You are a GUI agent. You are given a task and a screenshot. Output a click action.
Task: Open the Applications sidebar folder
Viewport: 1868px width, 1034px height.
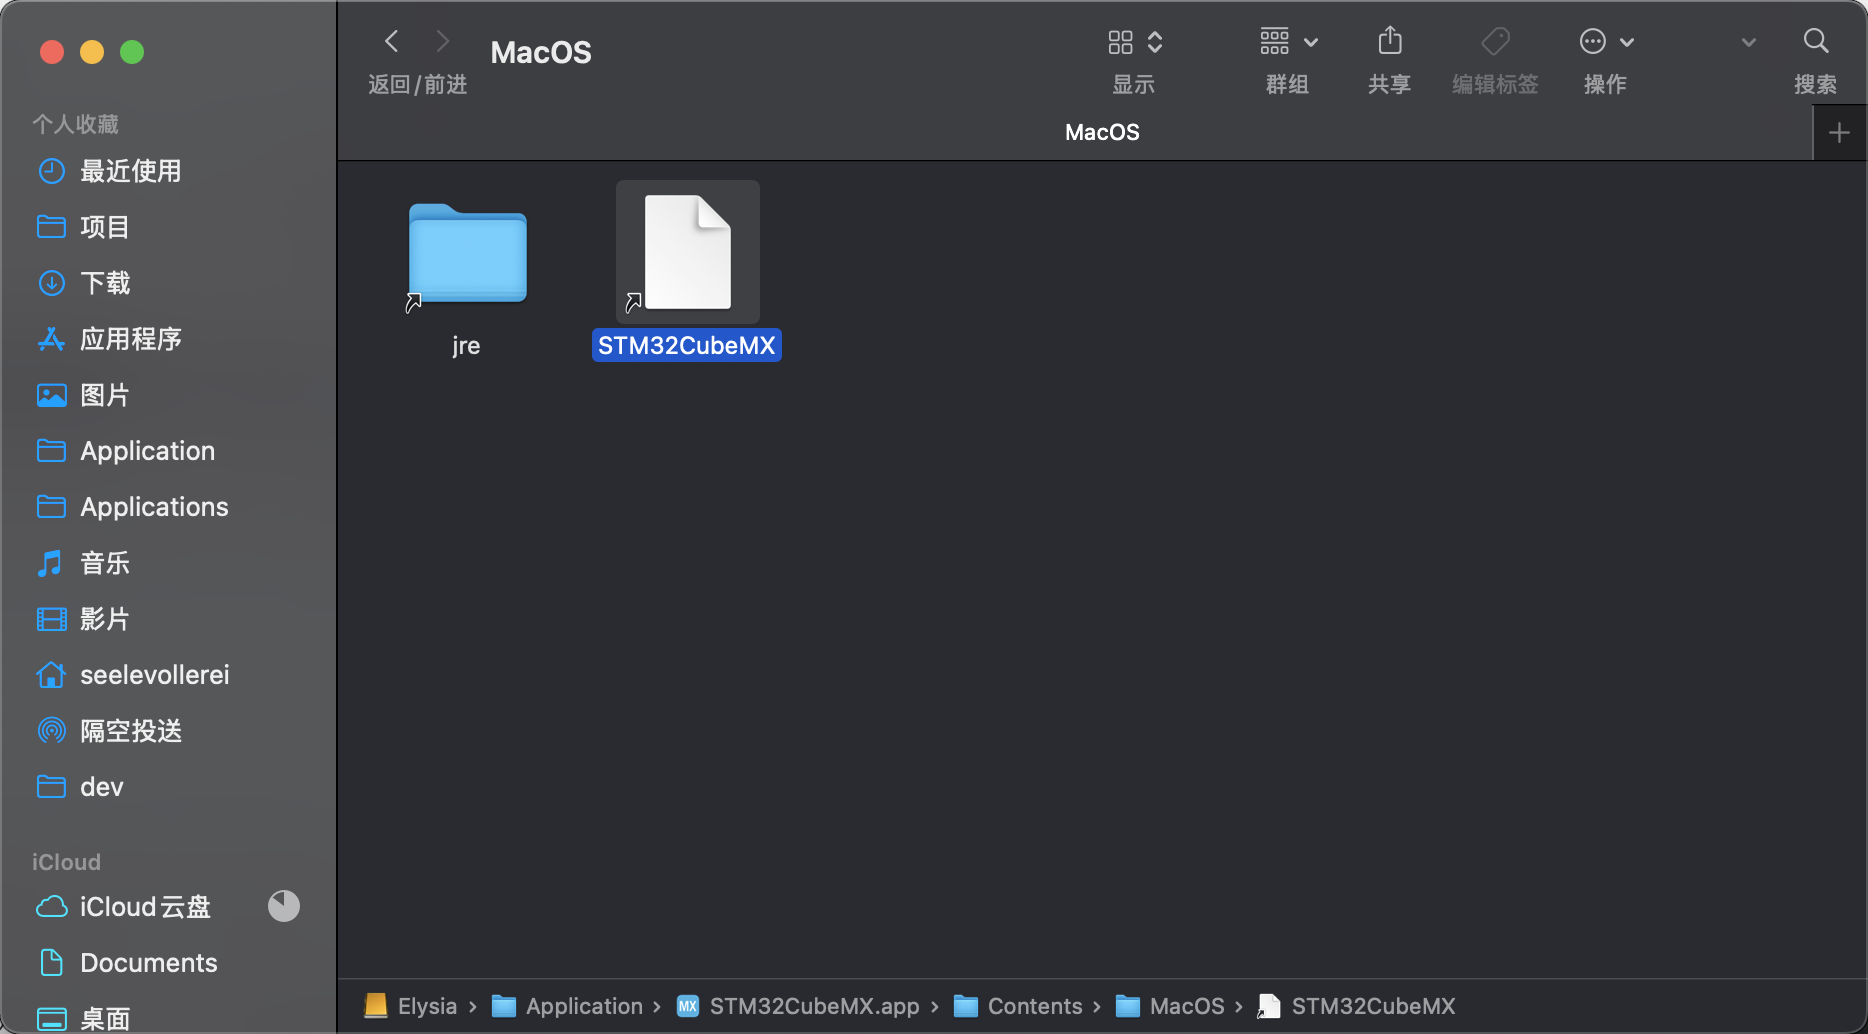pyautogui.click(x=154, y=507)
